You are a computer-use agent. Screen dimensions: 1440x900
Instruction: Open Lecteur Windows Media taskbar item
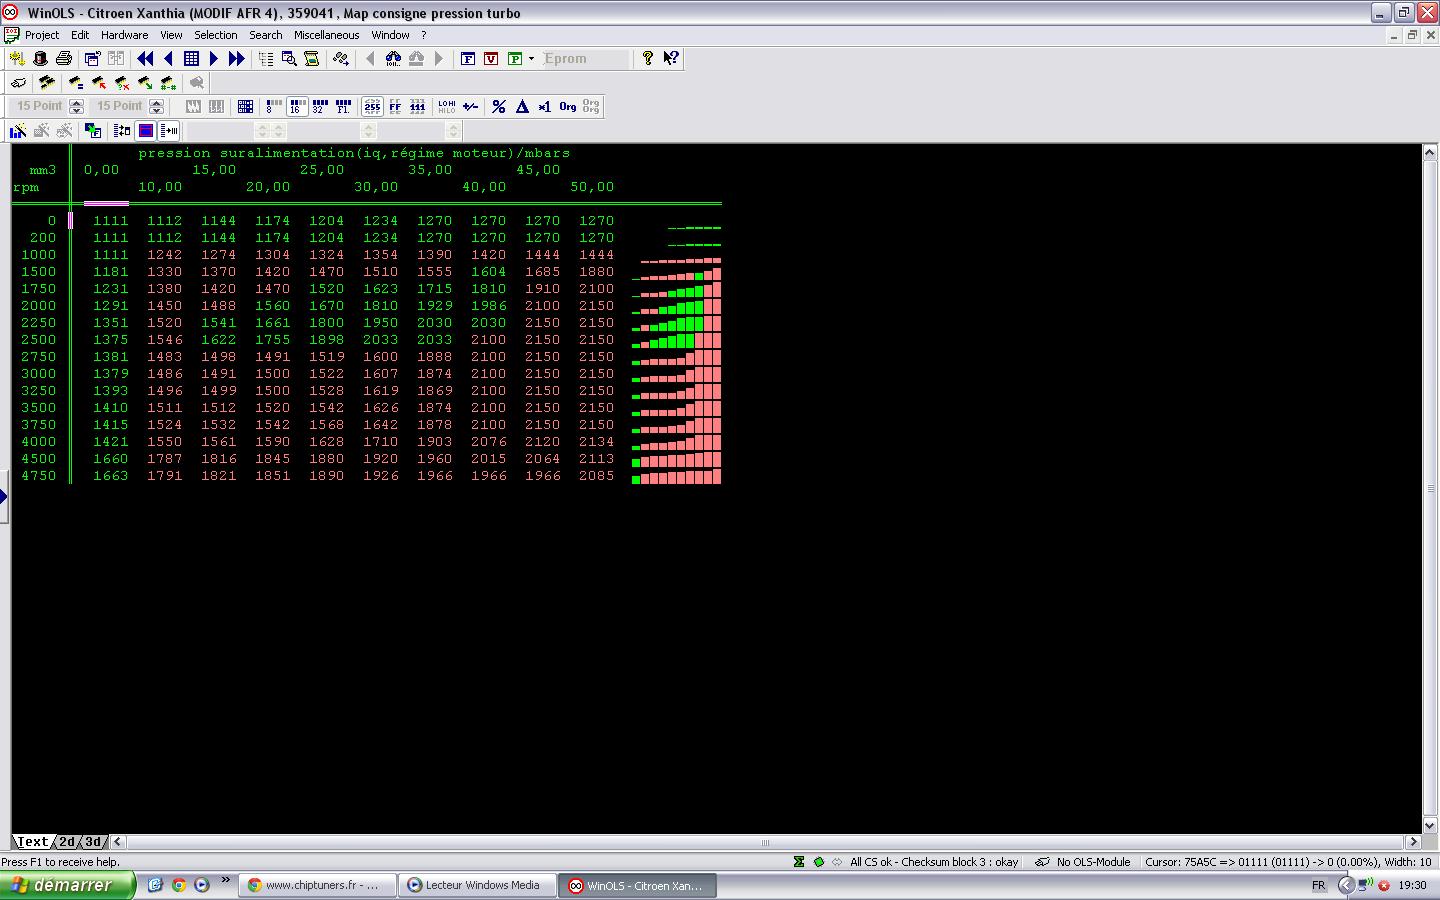click(476, 885)
